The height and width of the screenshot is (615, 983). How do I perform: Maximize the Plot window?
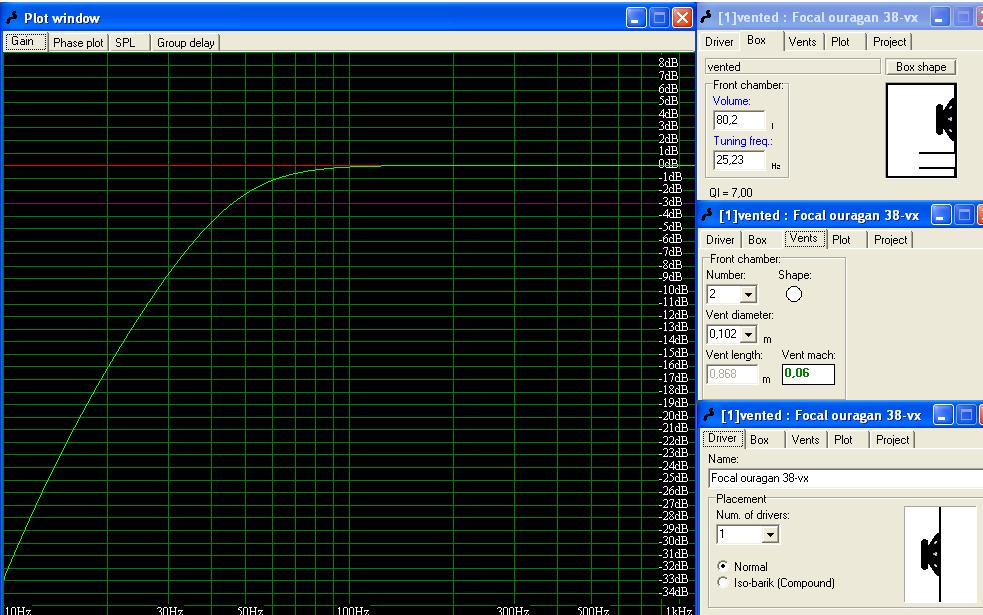tap(659, 18)
